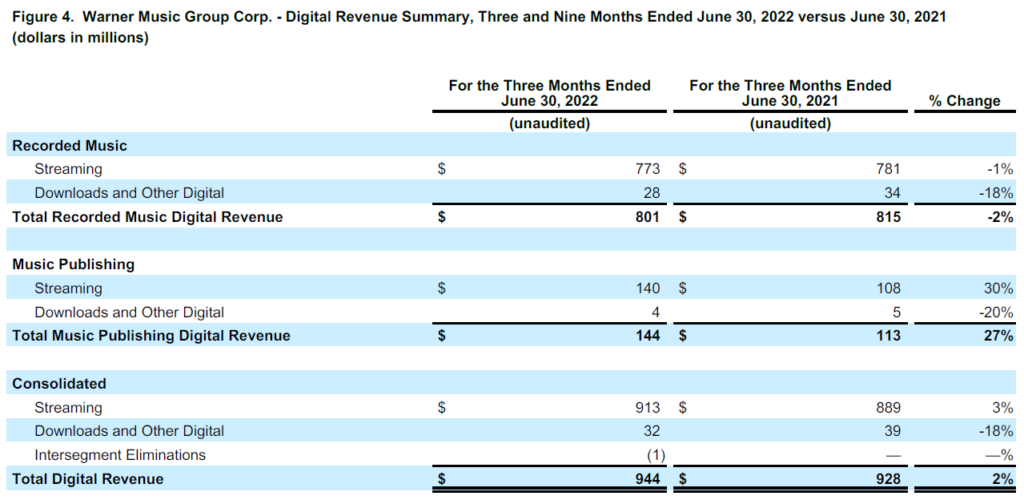1024x500 pixels.
Task: Select the 'Intersegment Eliminations' label
Action: click(120, 455)
